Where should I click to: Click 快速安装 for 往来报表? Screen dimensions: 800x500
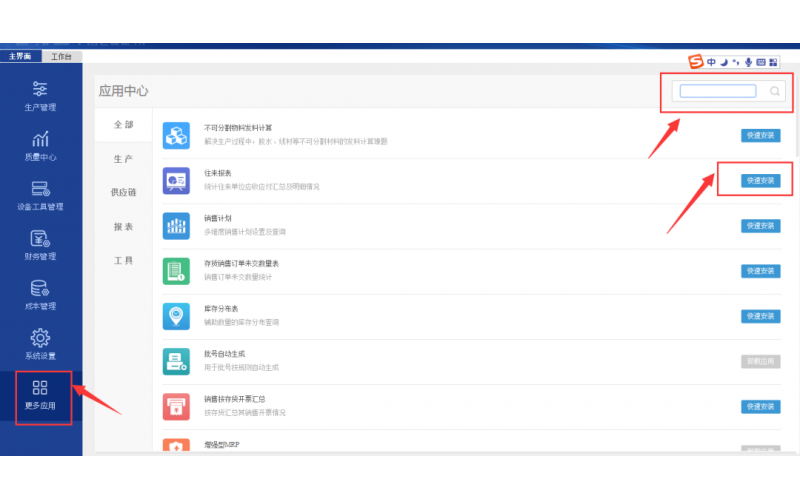tap(760, 180)
